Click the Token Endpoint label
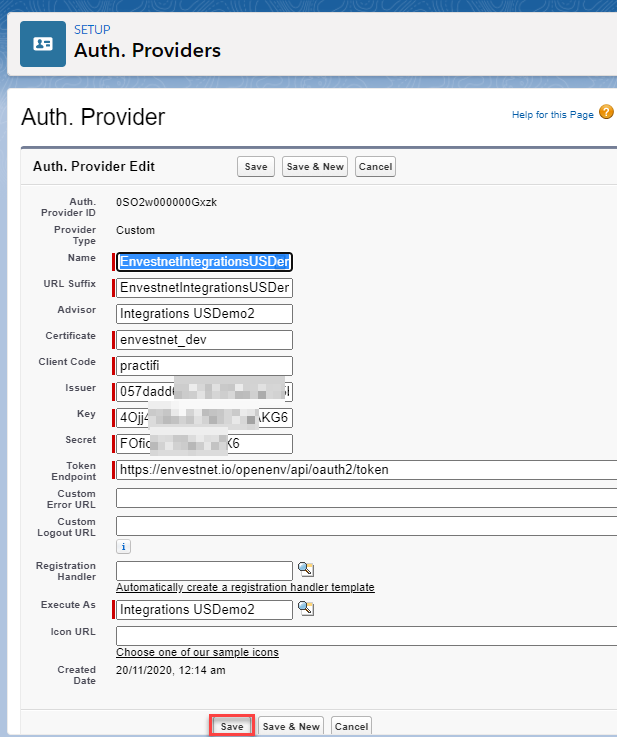This screenshot has width=617, height=737. [73, 471]
